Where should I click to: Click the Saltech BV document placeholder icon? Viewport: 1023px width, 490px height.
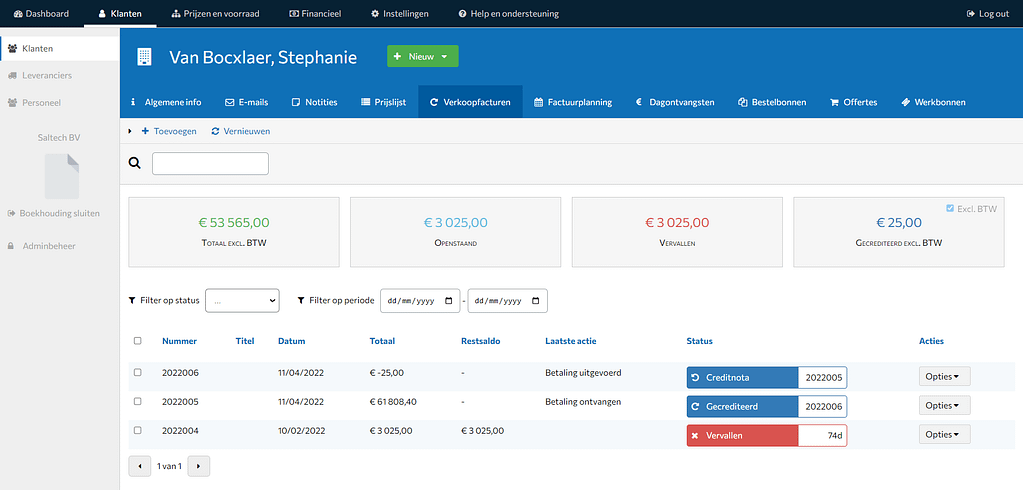(62, 176)
